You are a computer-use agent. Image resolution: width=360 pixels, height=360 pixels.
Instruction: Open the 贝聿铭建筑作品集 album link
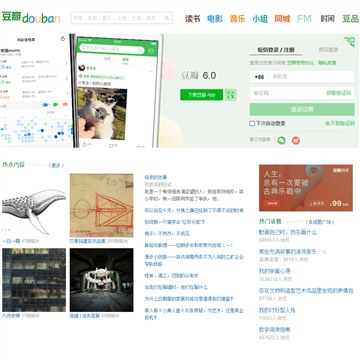point(87,241)
